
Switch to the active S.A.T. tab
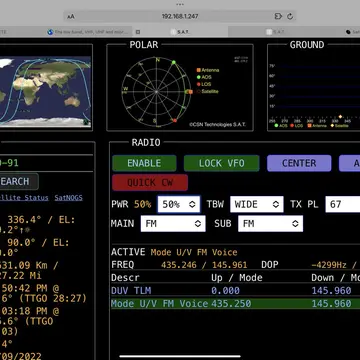coord(180,32)
